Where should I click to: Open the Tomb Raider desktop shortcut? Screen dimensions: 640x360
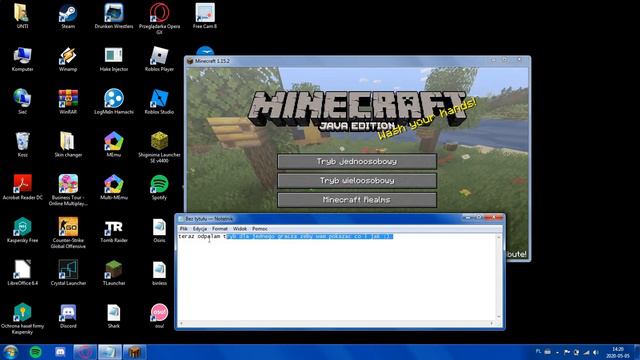click(113, 230)
